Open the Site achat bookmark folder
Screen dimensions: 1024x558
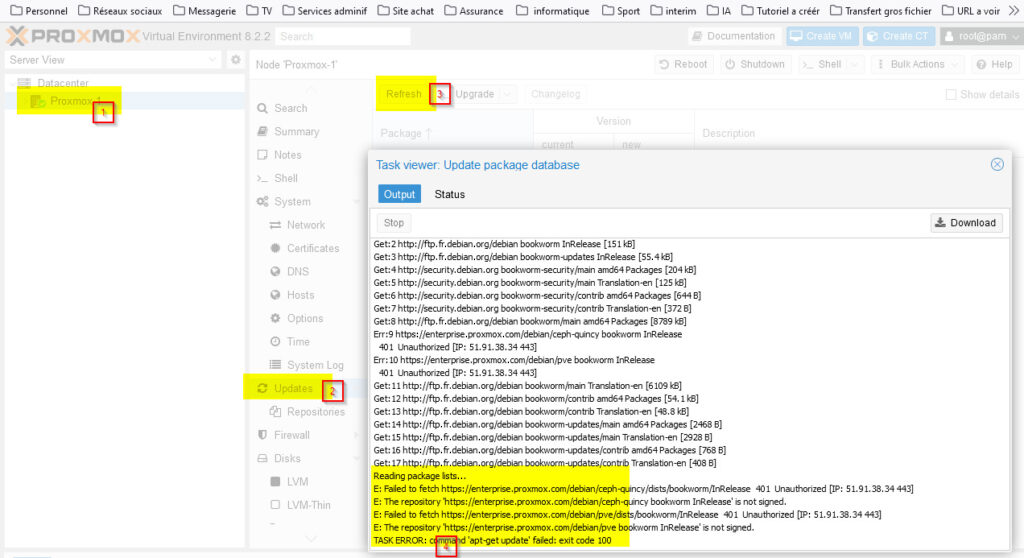[406, 11]
